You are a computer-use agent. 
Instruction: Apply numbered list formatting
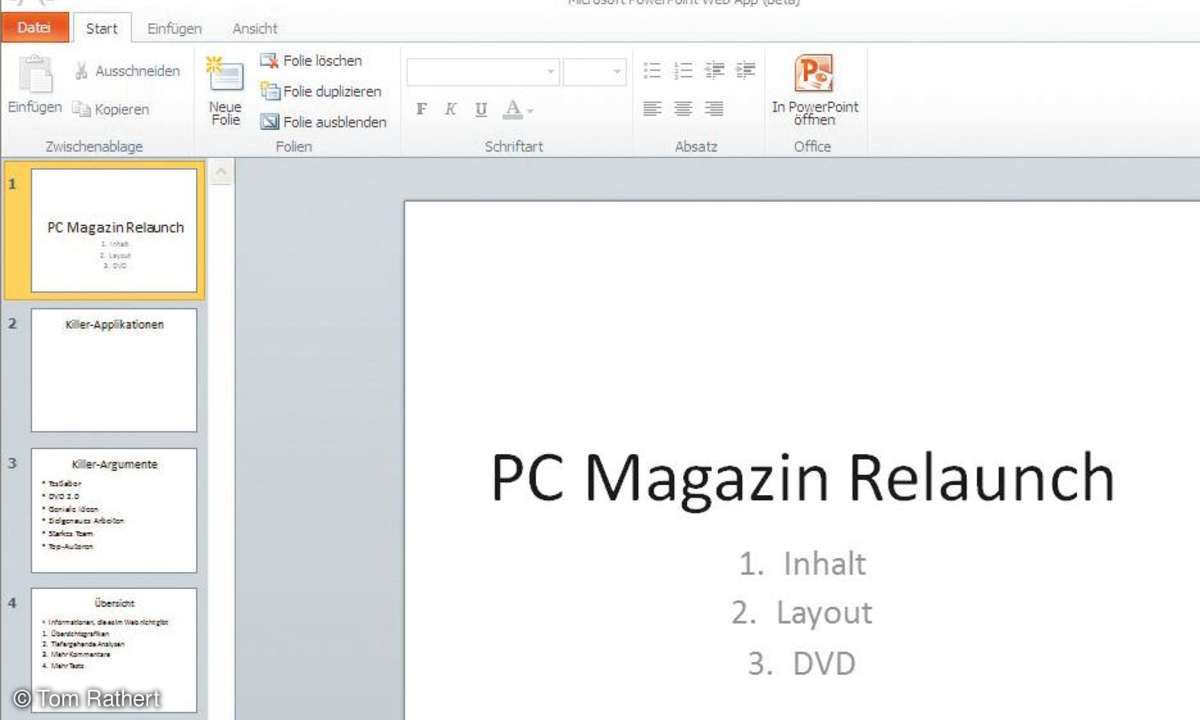[683, 70]
